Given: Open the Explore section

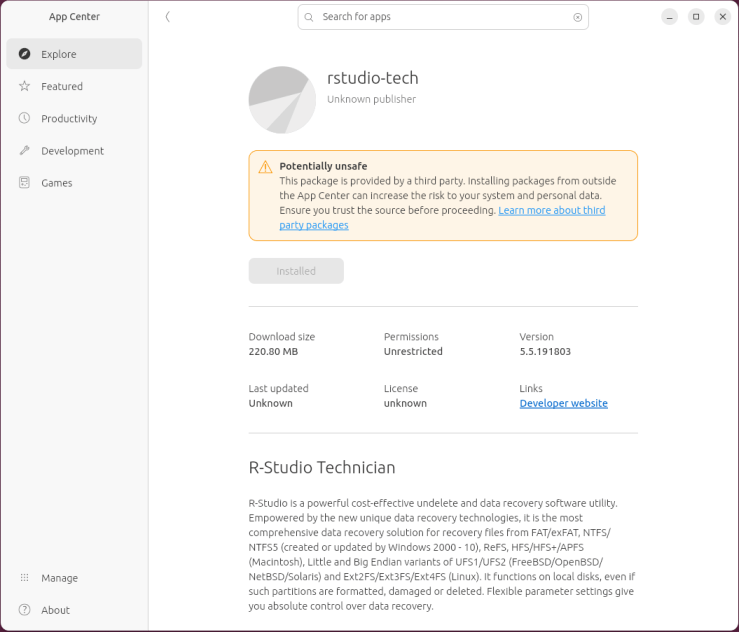Looking at the screenshot, I should pos(74,54).
